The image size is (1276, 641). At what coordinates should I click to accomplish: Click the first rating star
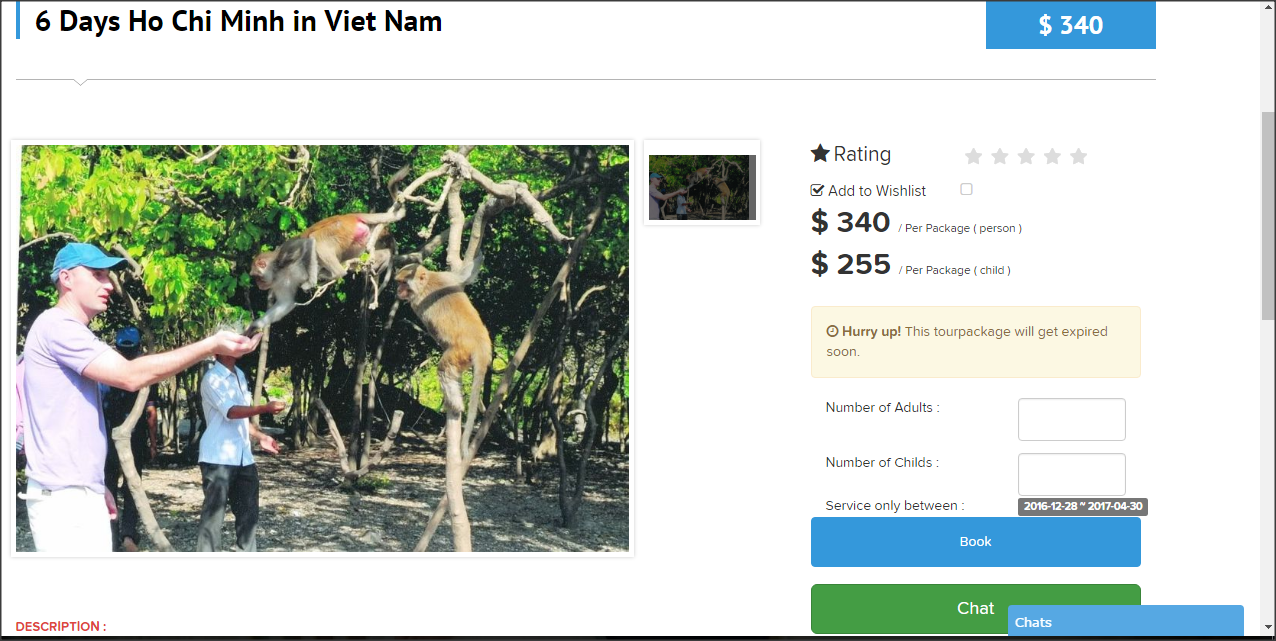pyautogui.click(x=973, y=156)
